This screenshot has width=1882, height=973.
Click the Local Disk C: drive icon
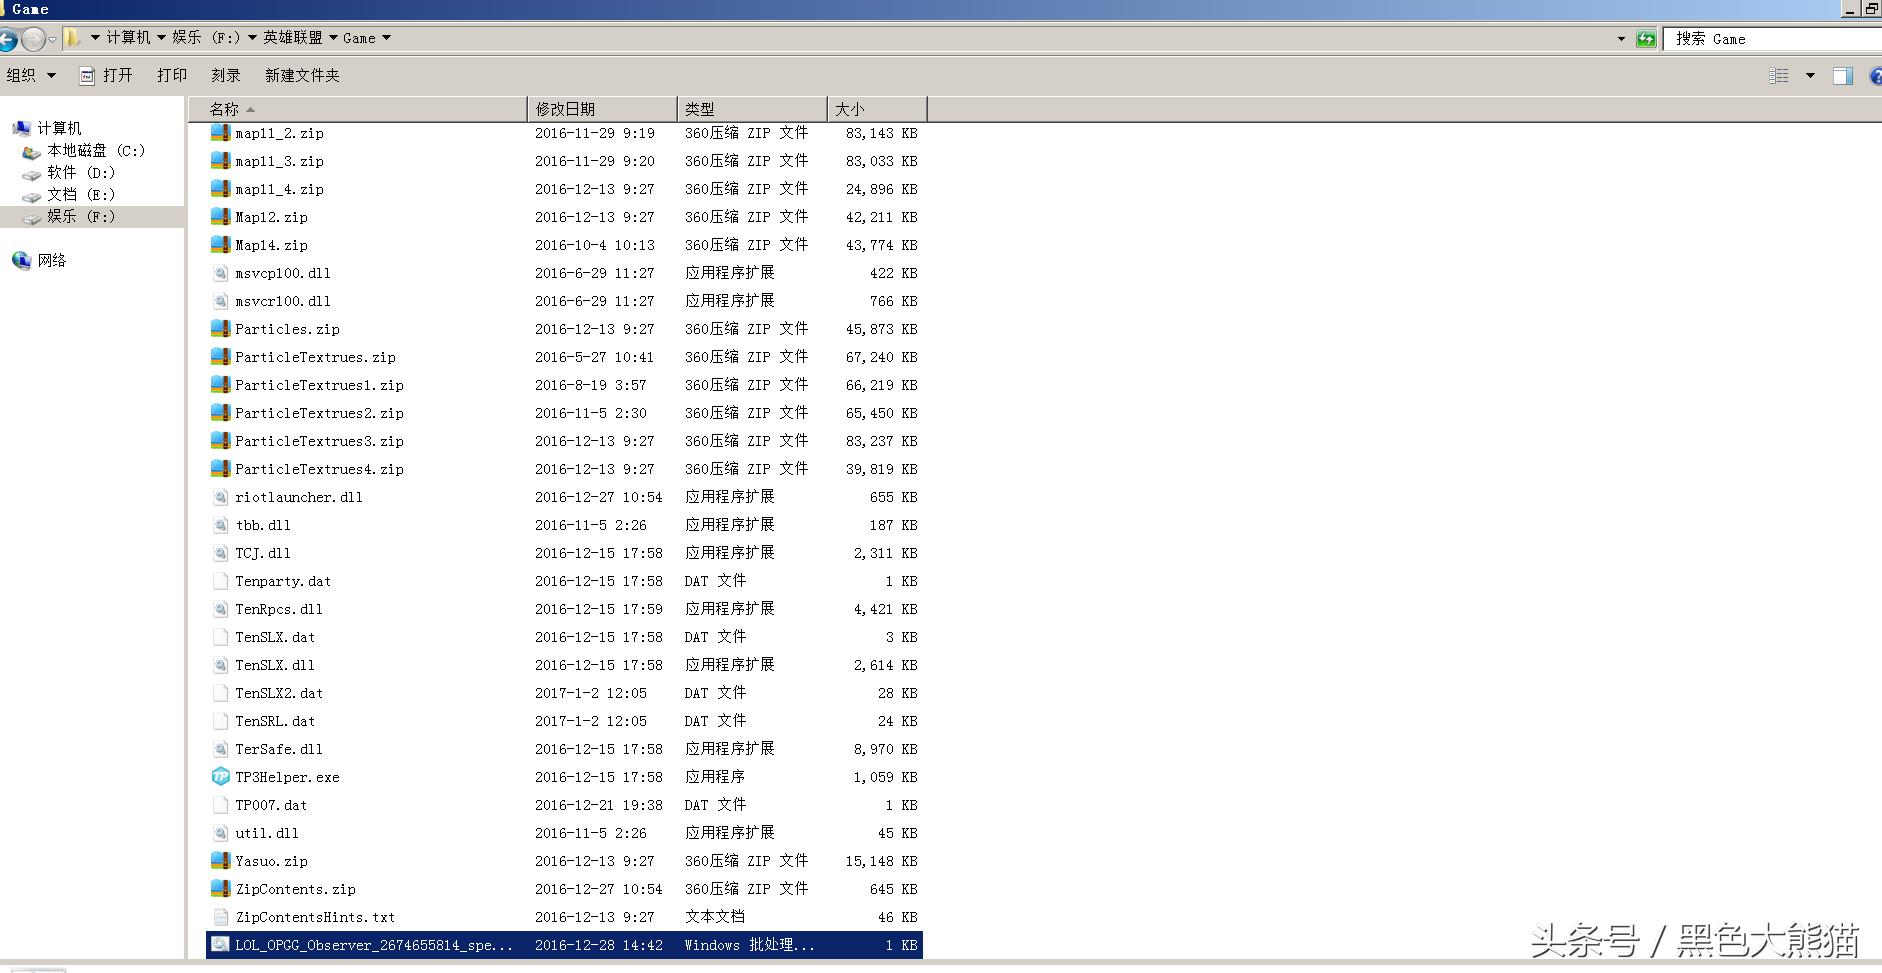click(x=31, y=151)
